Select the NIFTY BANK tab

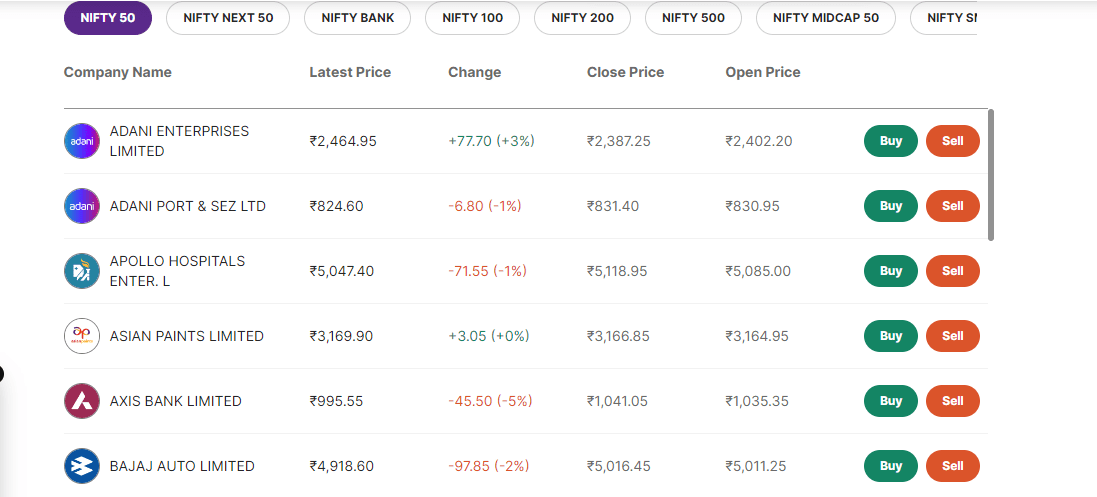pyautogui.click(x=358, y=18)
